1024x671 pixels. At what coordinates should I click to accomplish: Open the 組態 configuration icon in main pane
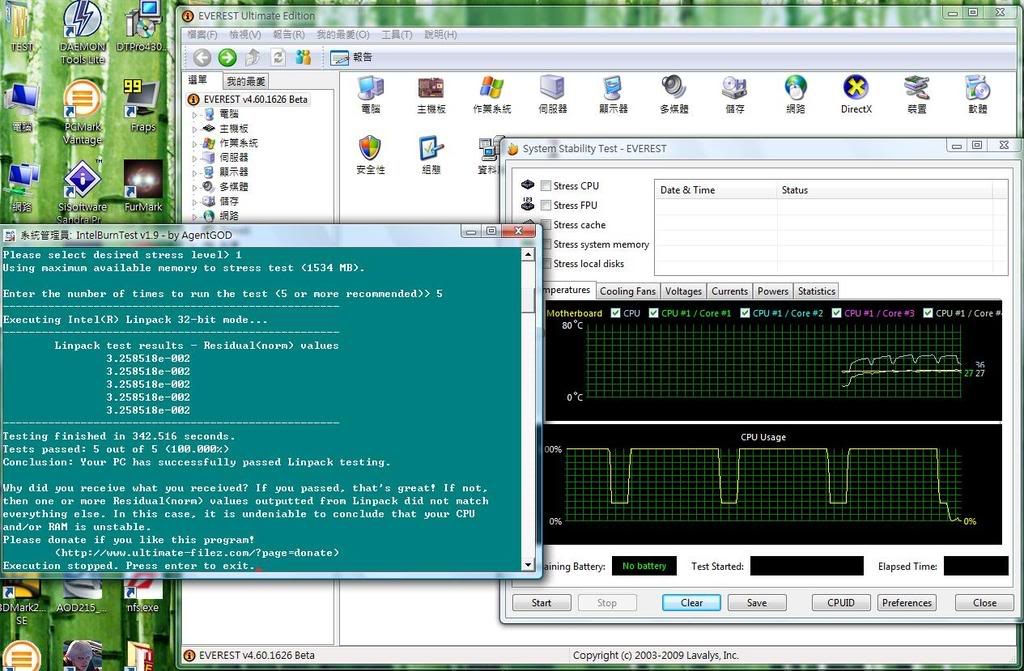(x=431, y=155)
